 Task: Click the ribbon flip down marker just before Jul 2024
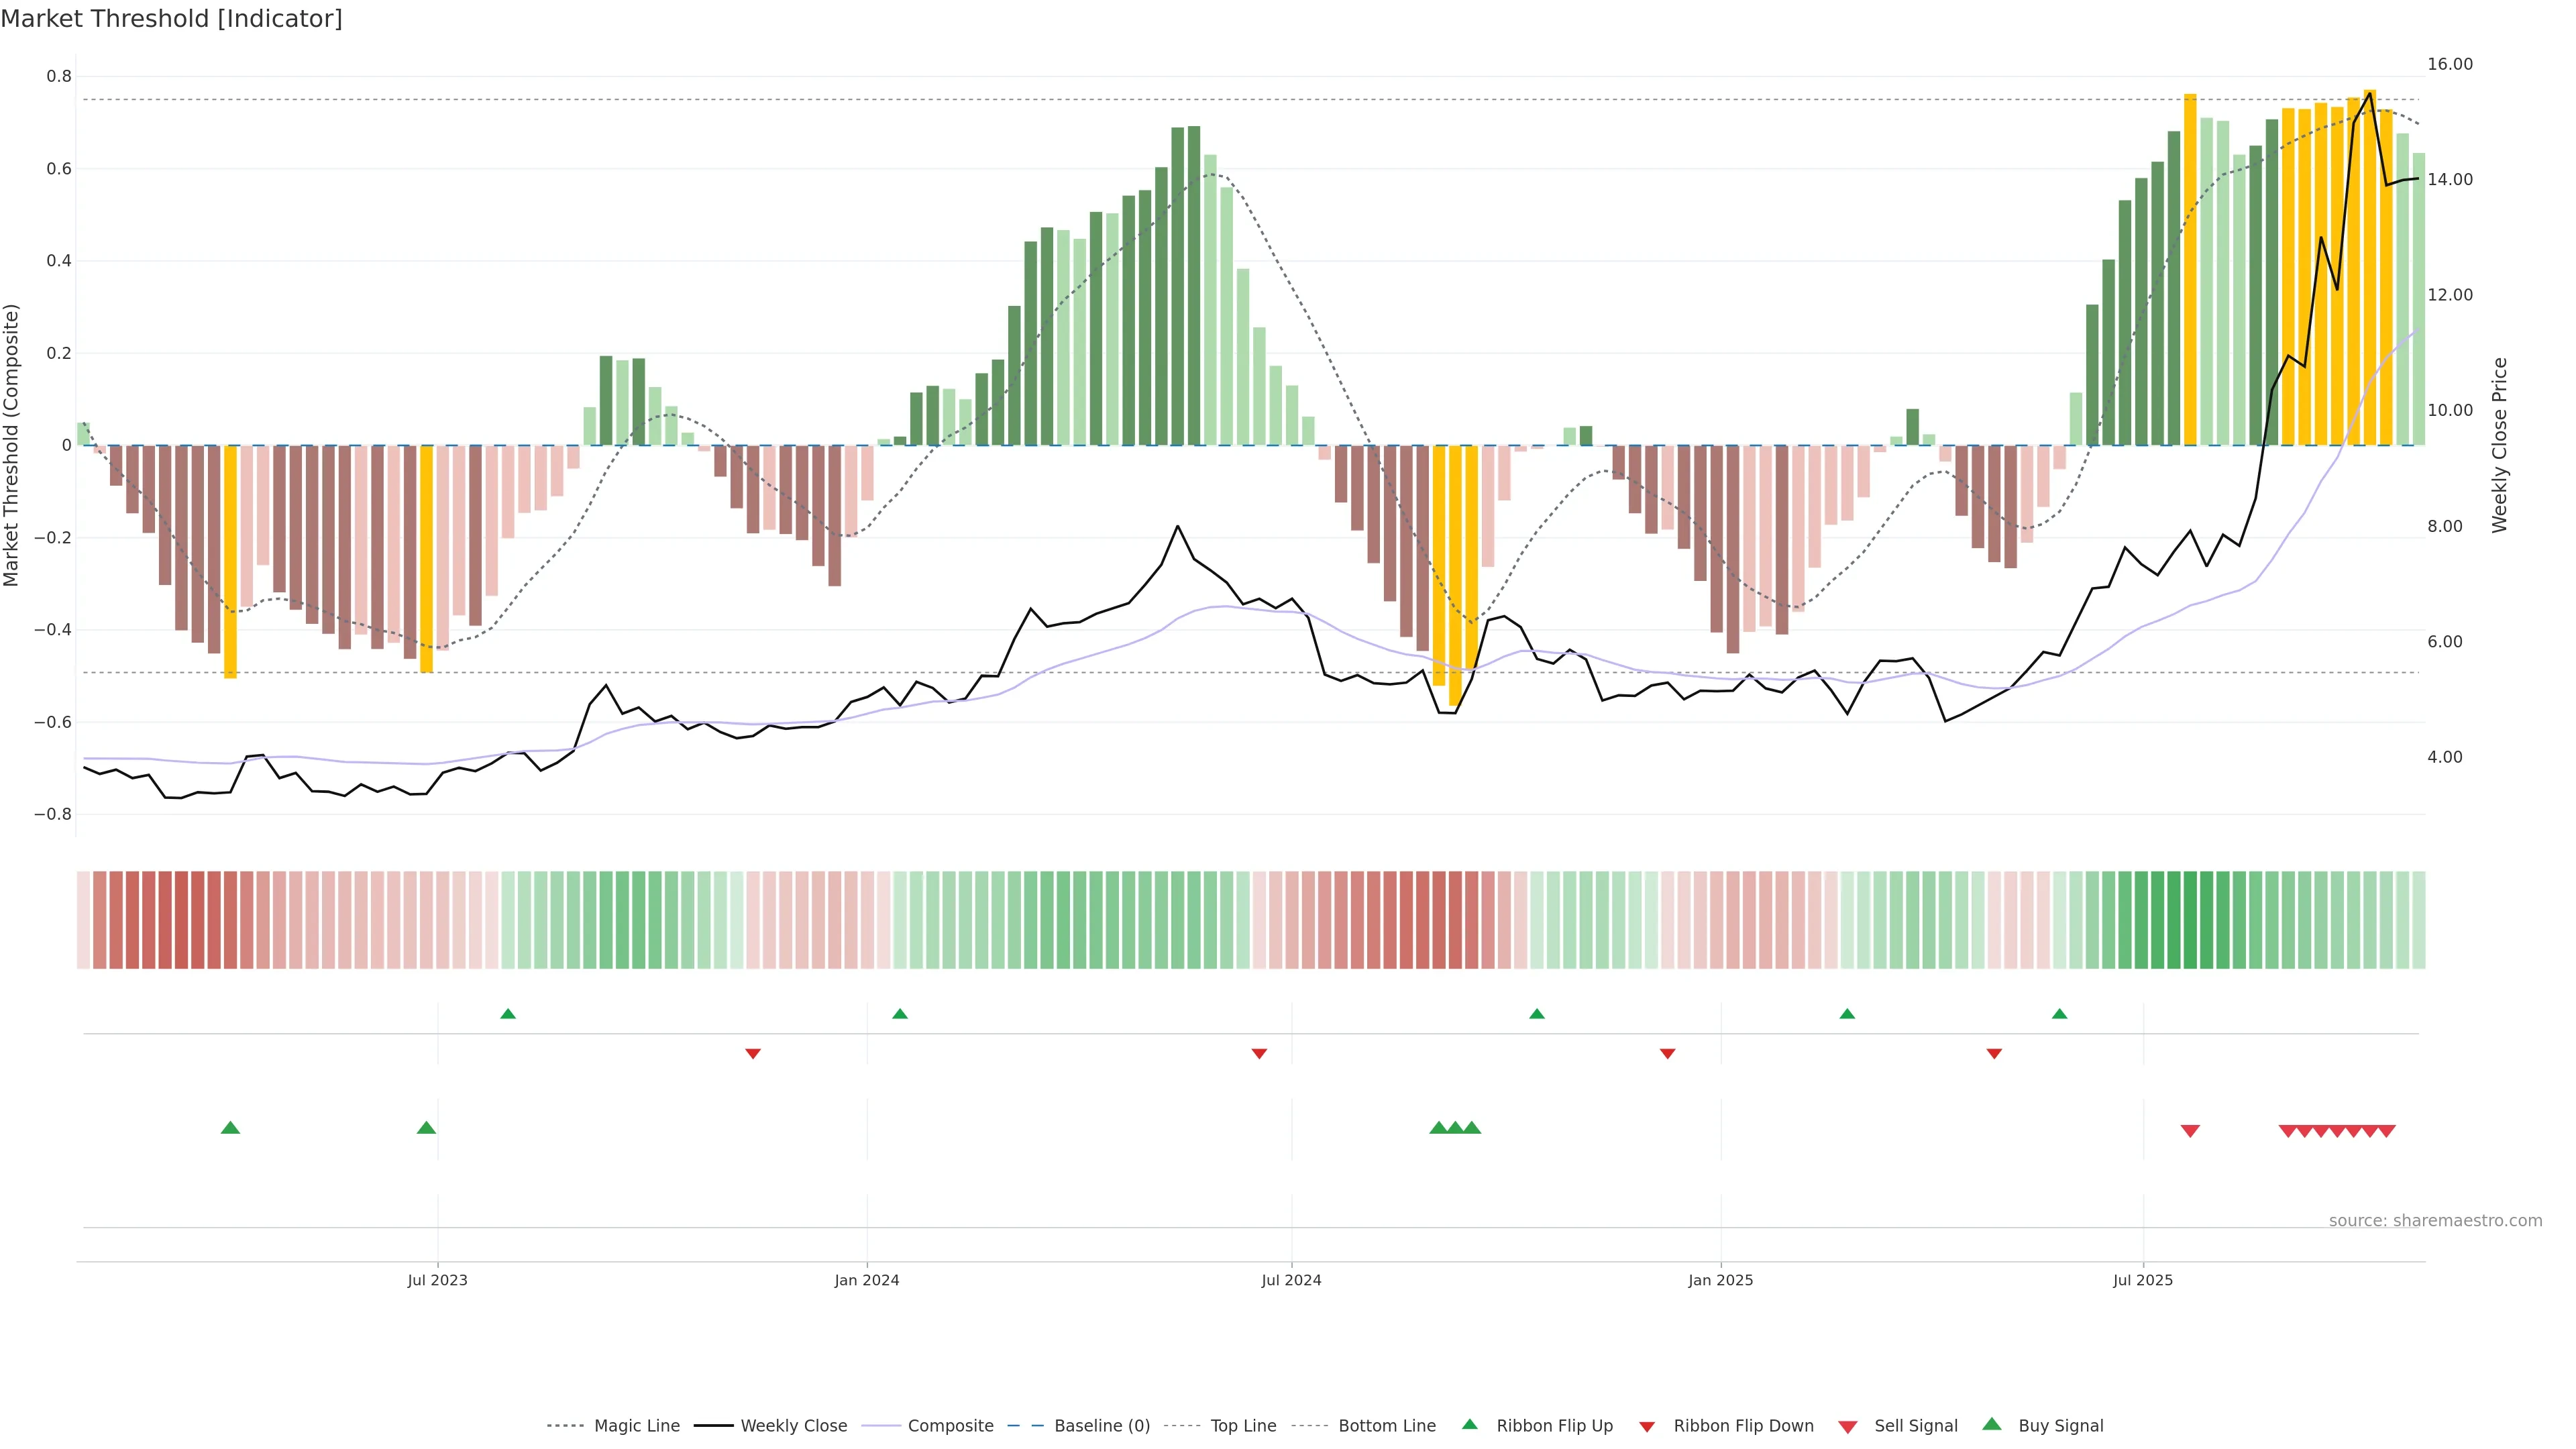point(1259,1054)
